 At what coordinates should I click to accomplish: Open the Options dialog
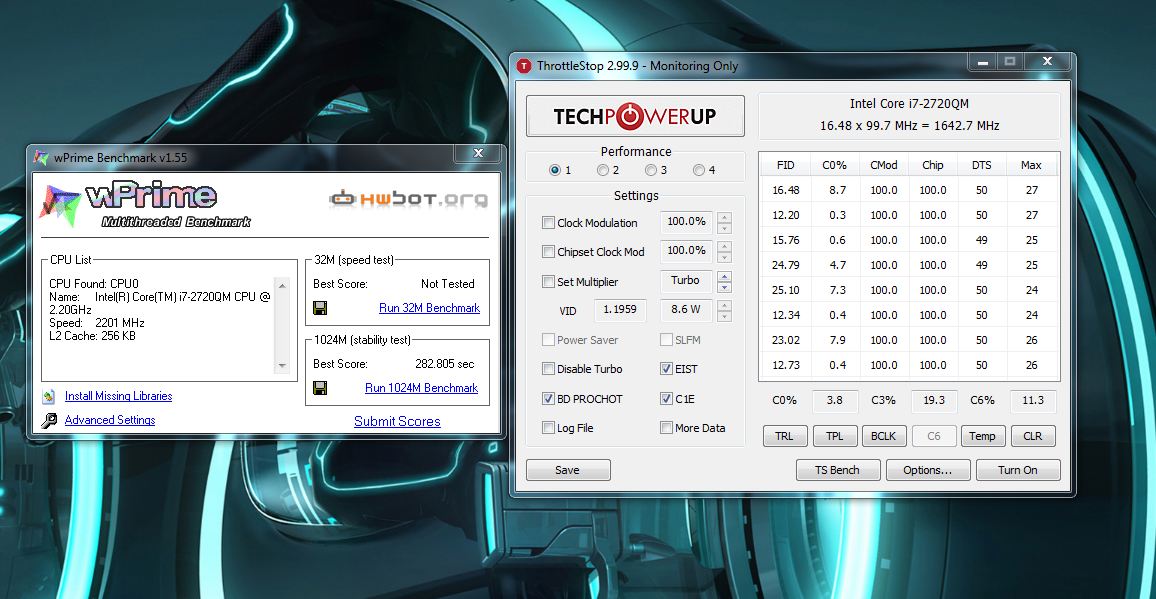coord(927,470)
